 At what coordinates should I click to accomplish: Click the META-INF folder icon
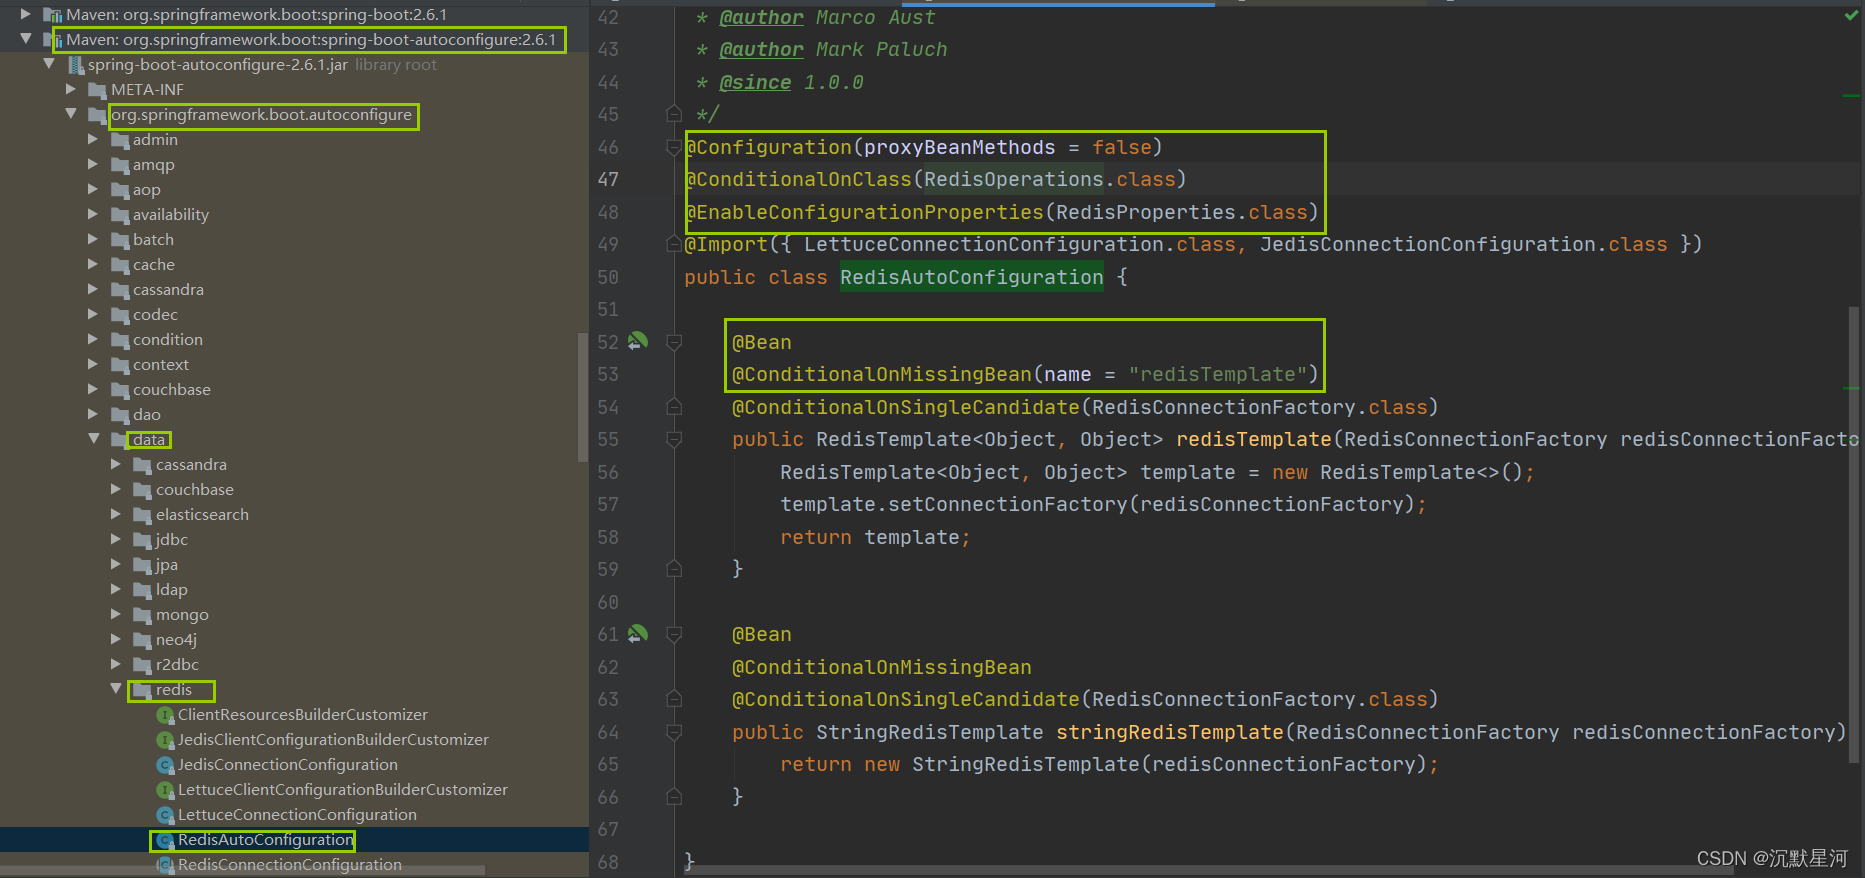coord(97,90)
